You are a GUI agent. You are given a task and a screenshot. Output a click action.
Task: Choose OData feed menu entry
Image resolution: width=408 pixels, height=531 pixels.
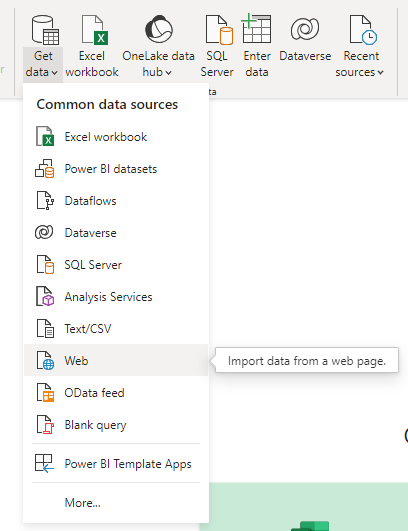tap(116, 393)
